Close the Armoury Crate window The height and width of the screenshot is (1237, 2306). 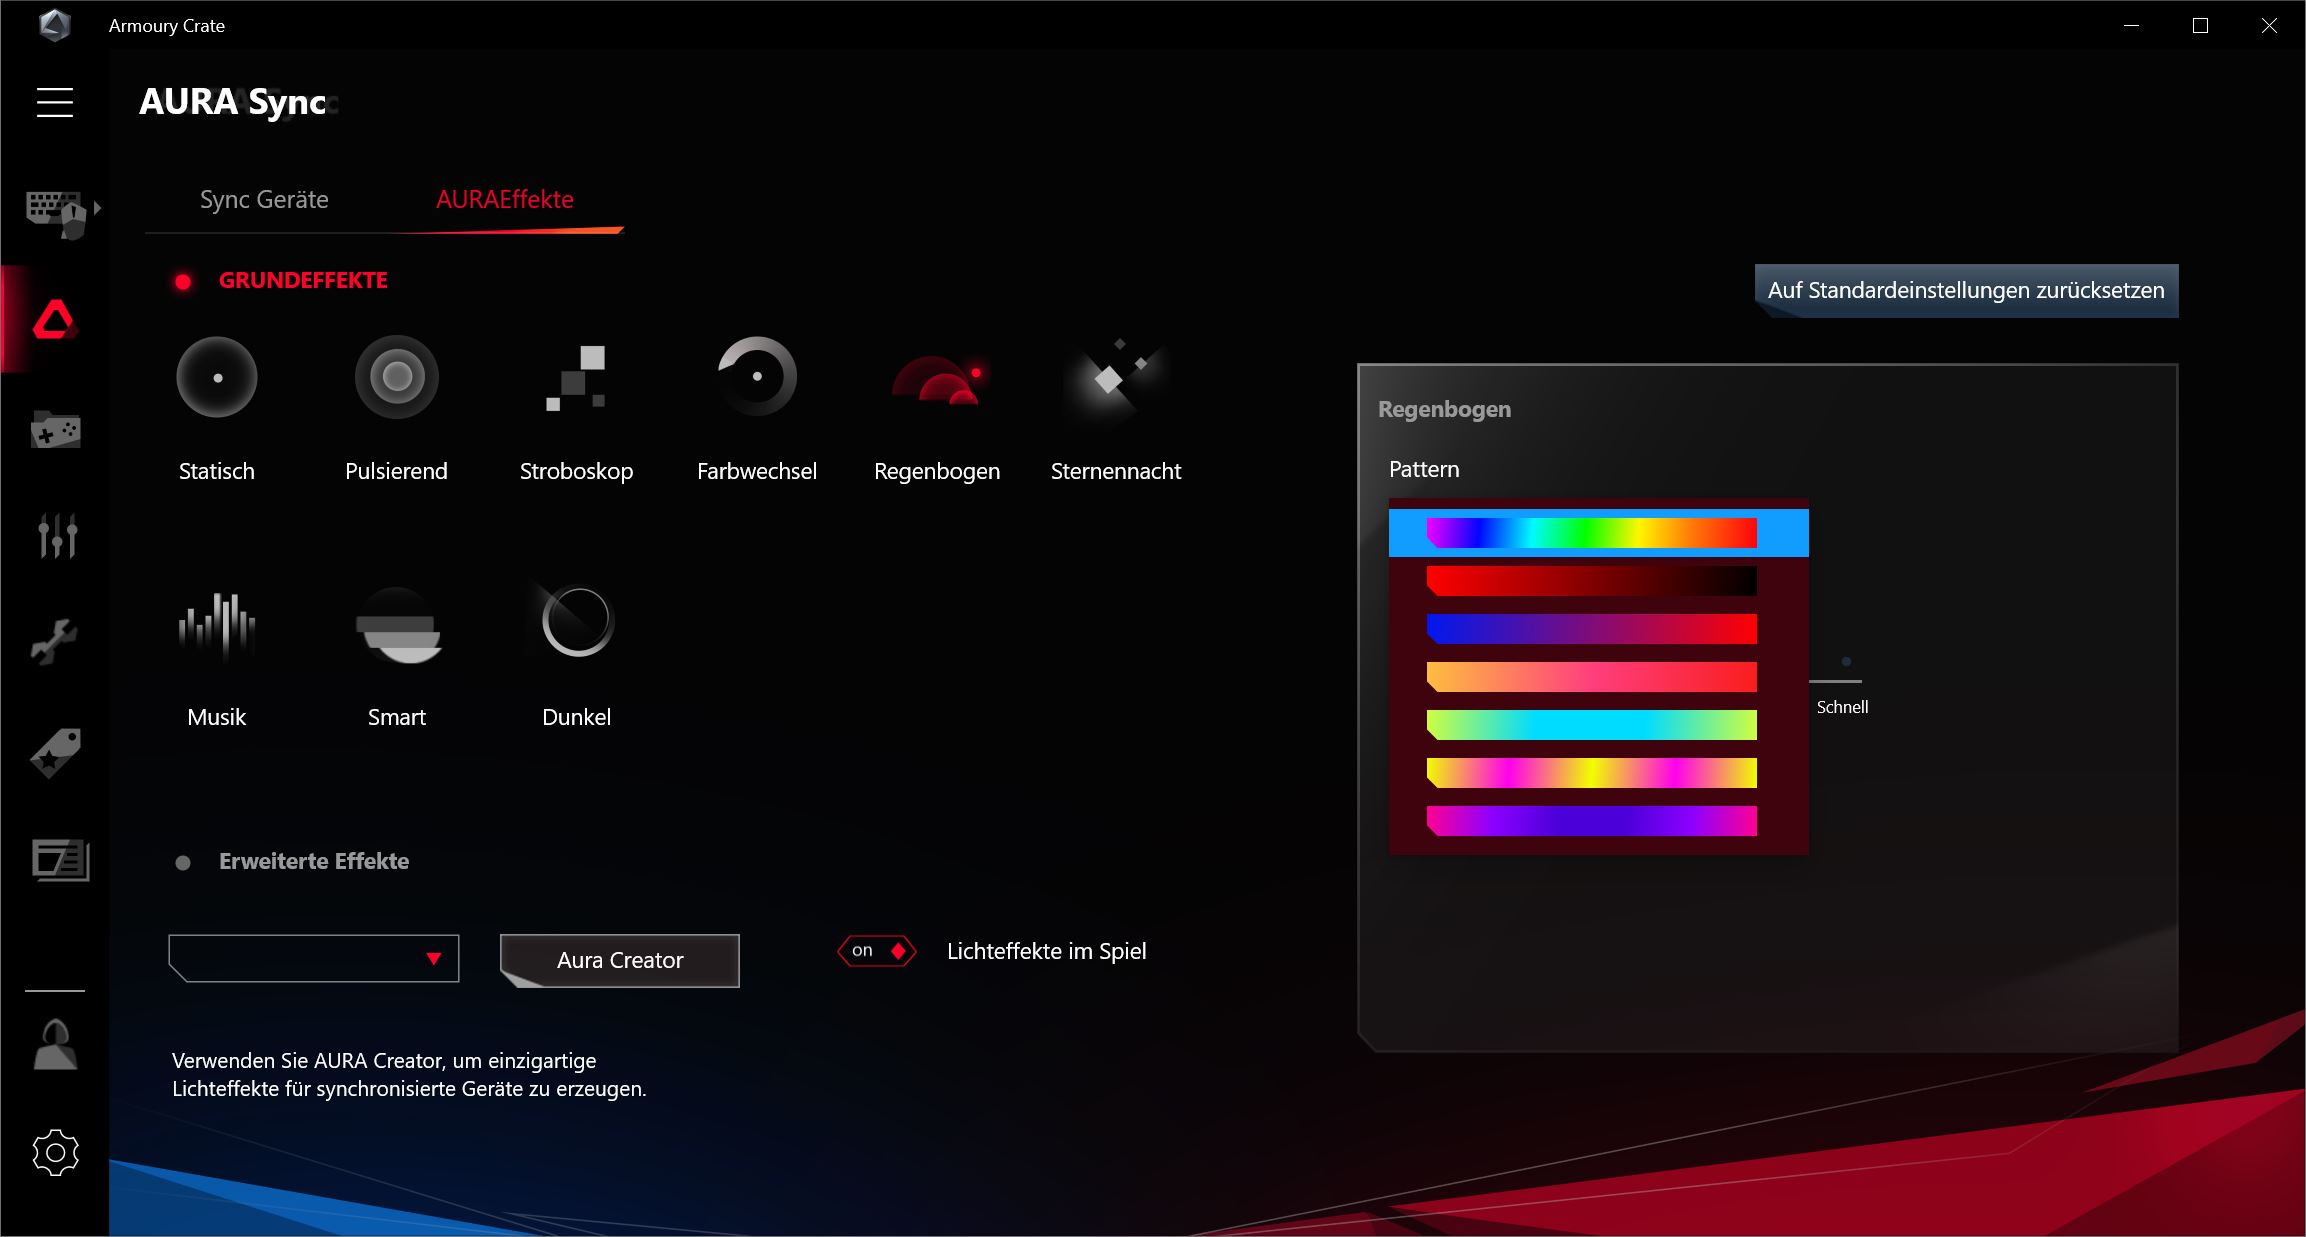coord(2269,26)
